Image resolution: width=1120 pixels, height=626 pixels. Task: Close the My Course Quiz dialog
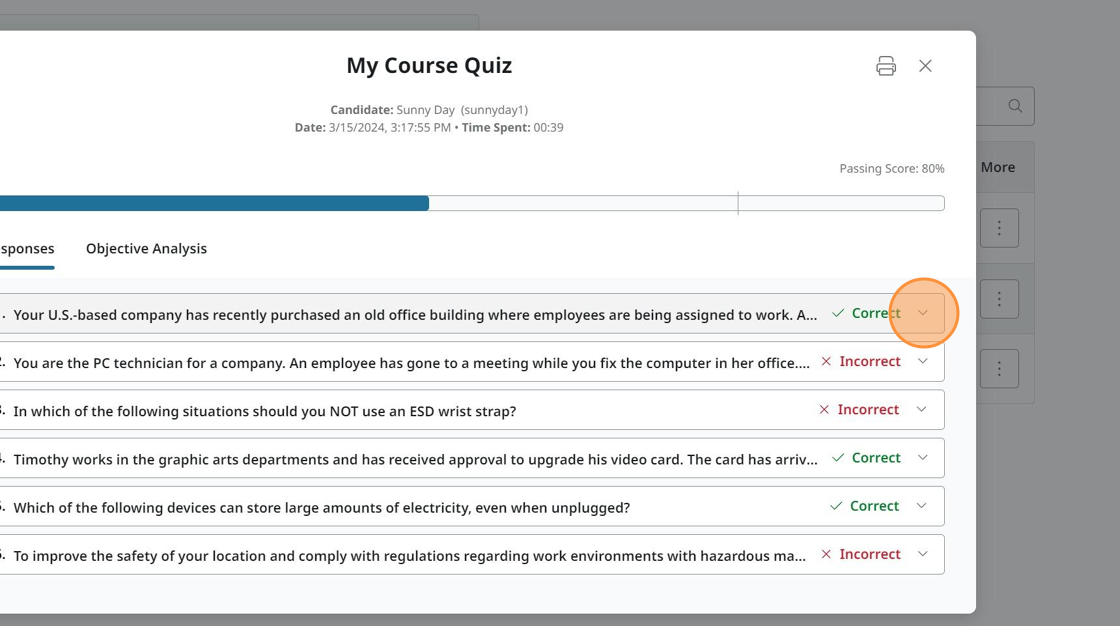925,66
